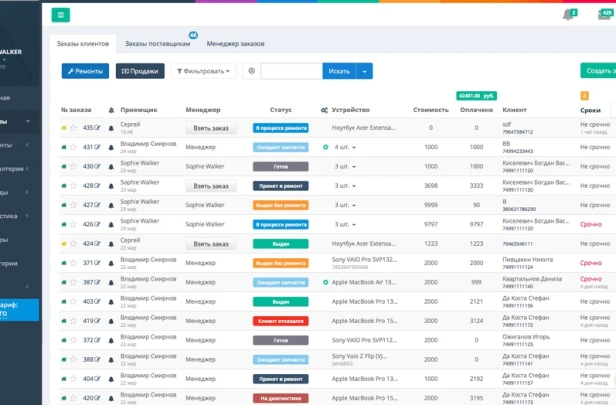Click the clear search circle icon
616x405 pixels.
(x=251, y=71)
